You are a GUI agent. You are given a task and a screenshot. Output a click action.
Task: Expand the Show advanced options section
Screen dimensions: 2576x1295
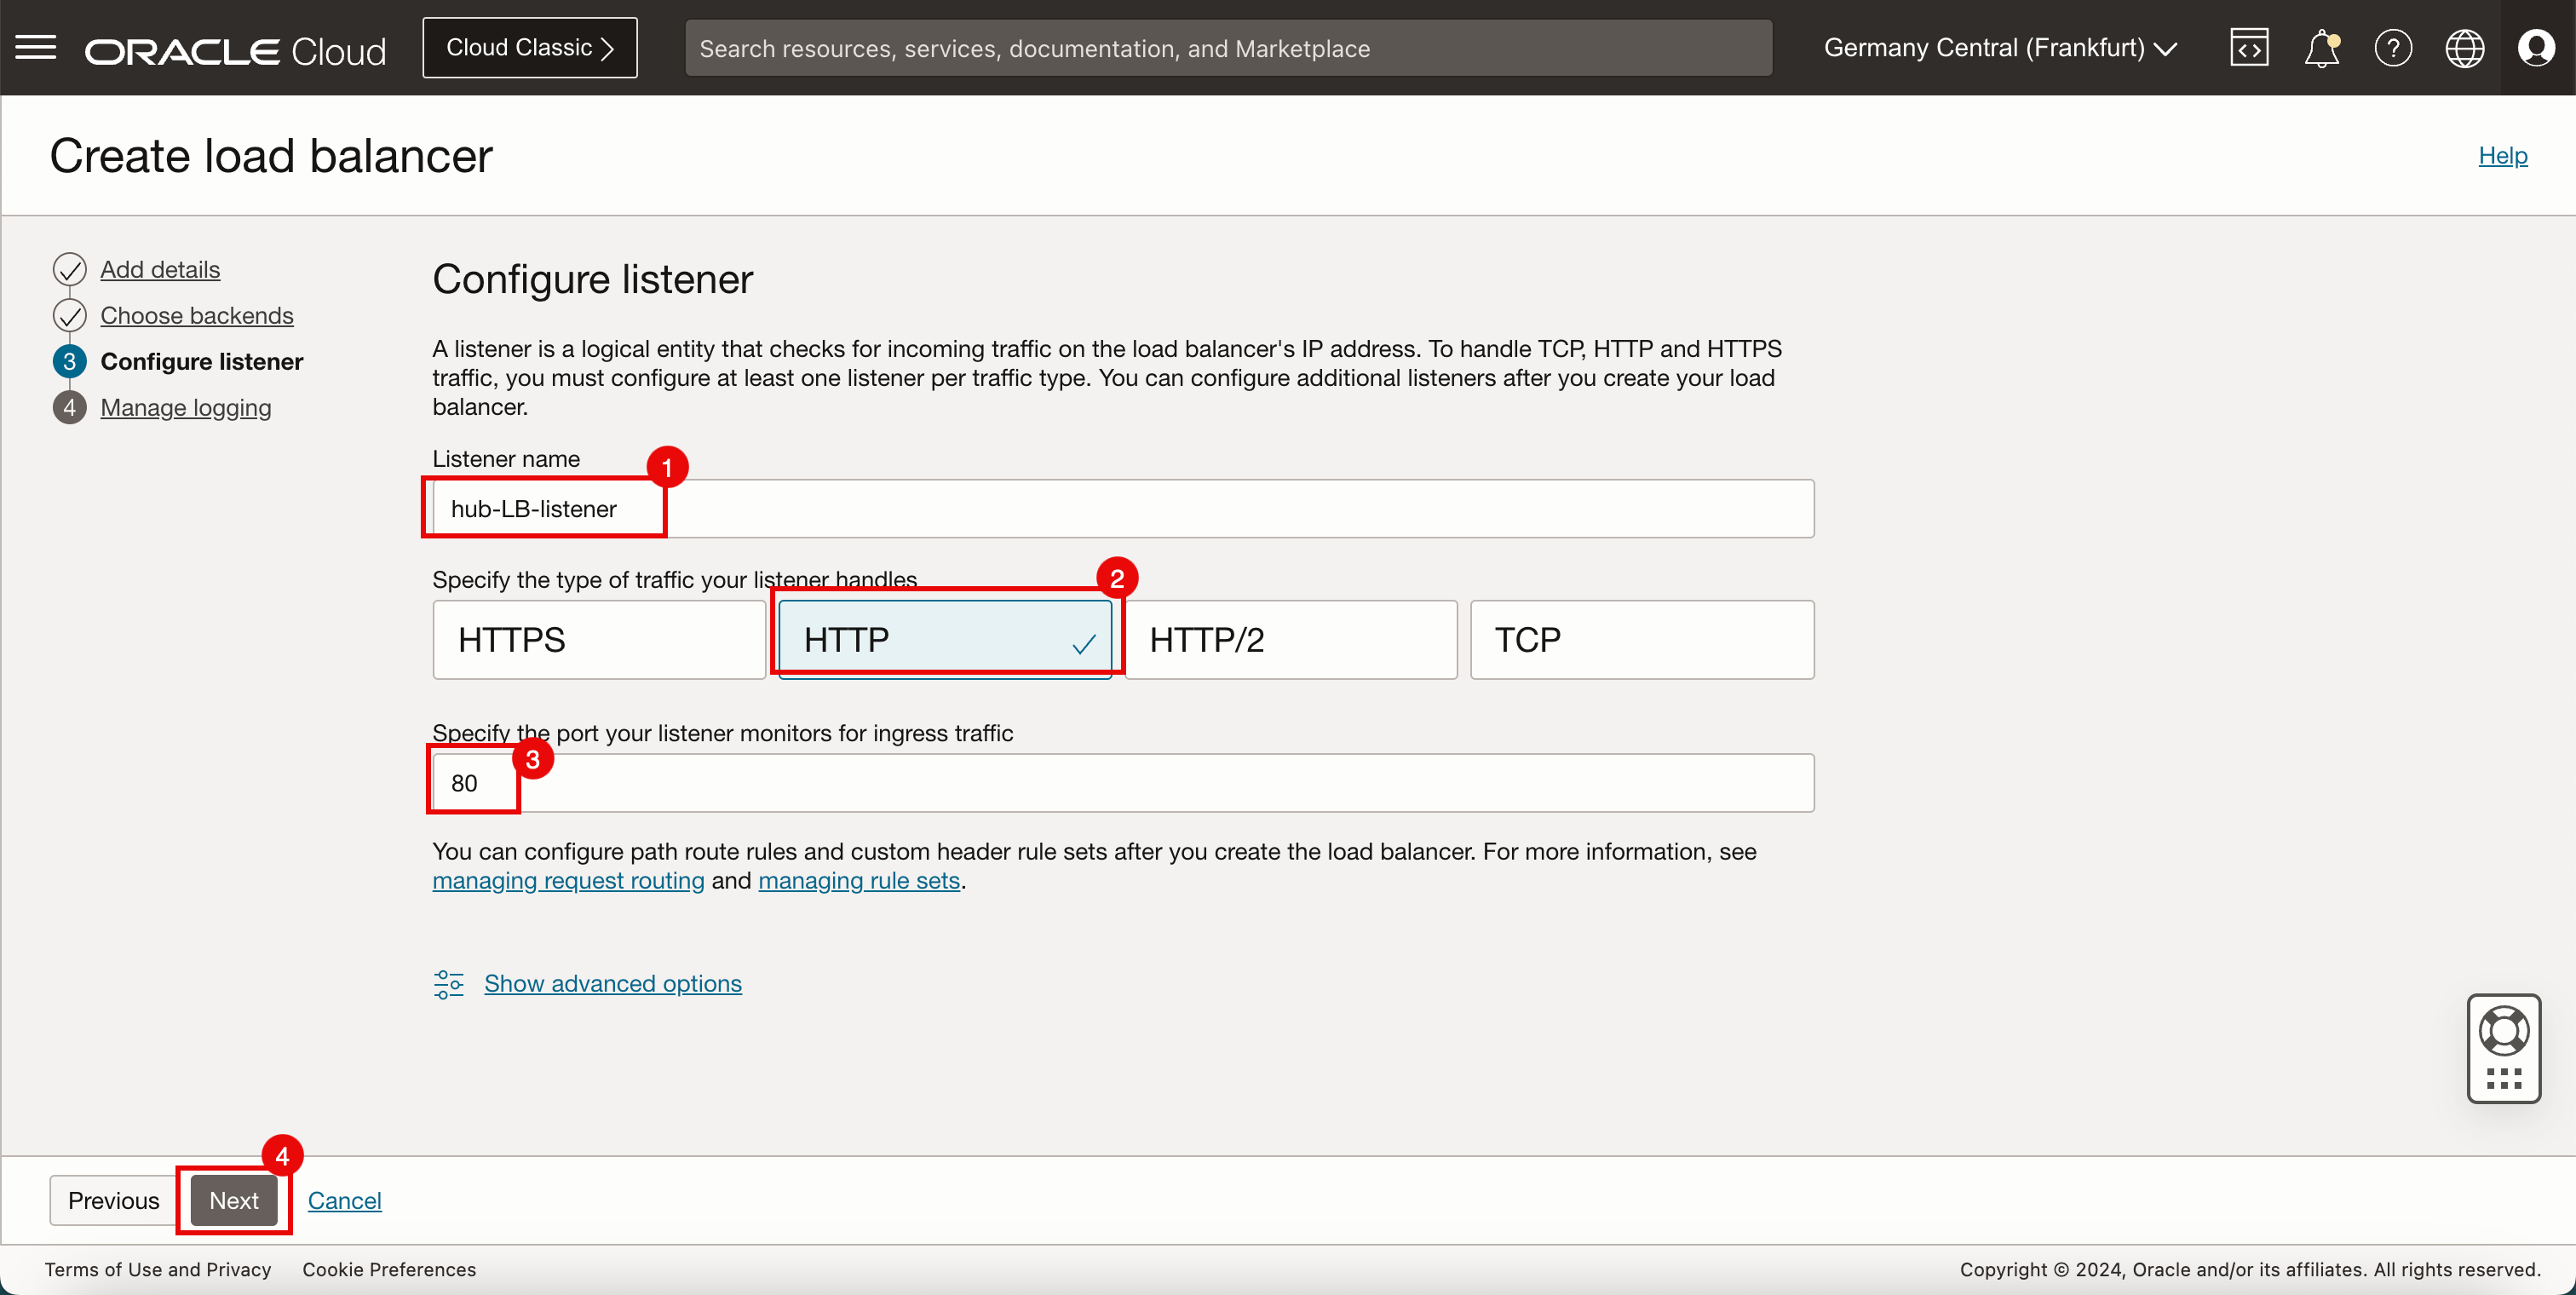[612, 983]
